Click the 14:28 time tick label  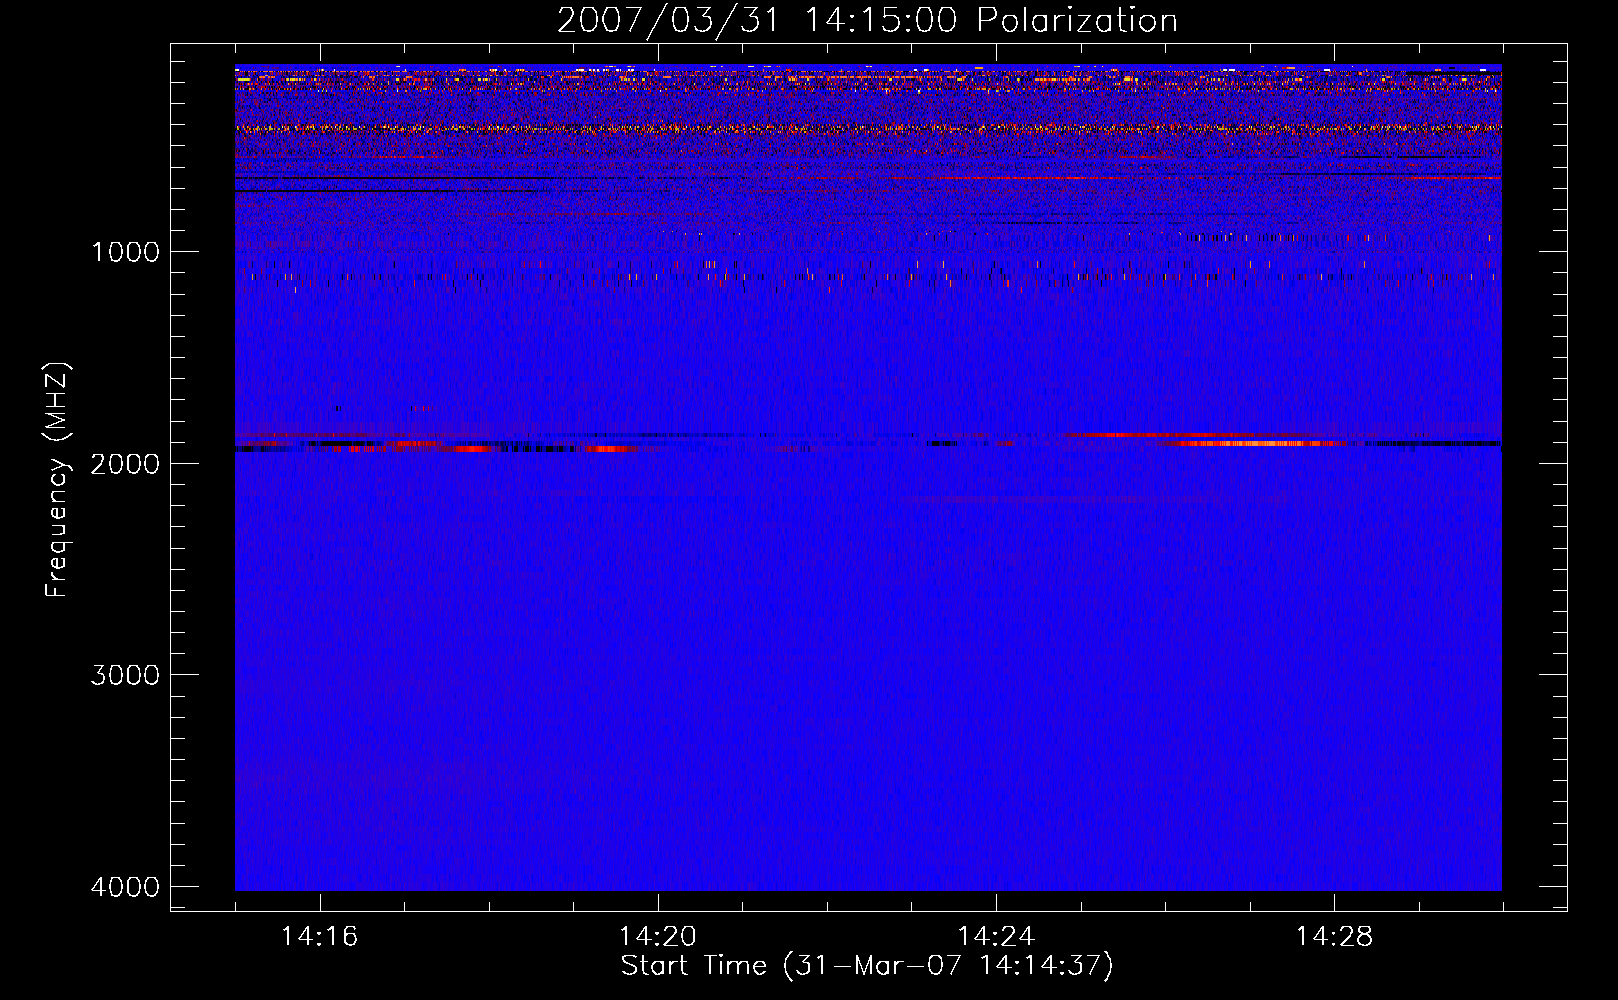pyautogui.click(x=1334, y=937)
